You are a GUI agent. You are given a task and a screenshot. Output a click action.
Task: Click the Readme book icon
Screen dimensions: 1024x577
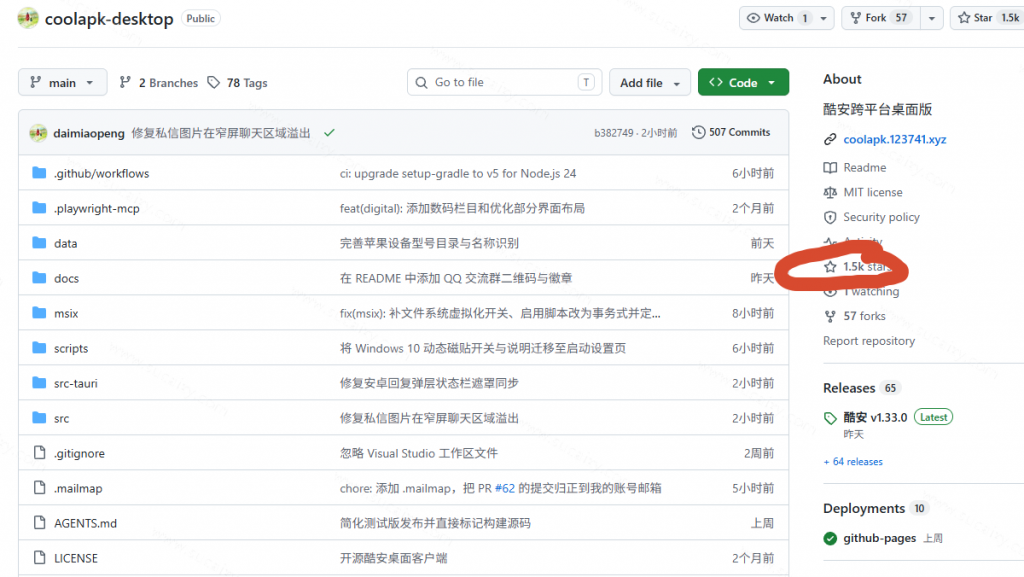(830, 168)
